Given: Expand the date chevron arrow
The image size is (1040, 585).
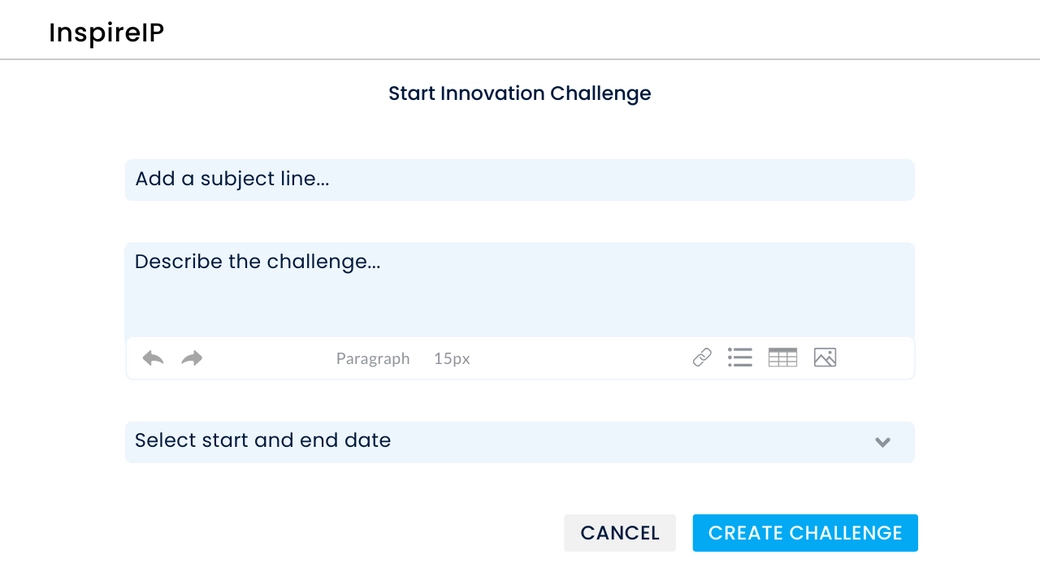Looking at the screenshot, I should pos(883,442).
